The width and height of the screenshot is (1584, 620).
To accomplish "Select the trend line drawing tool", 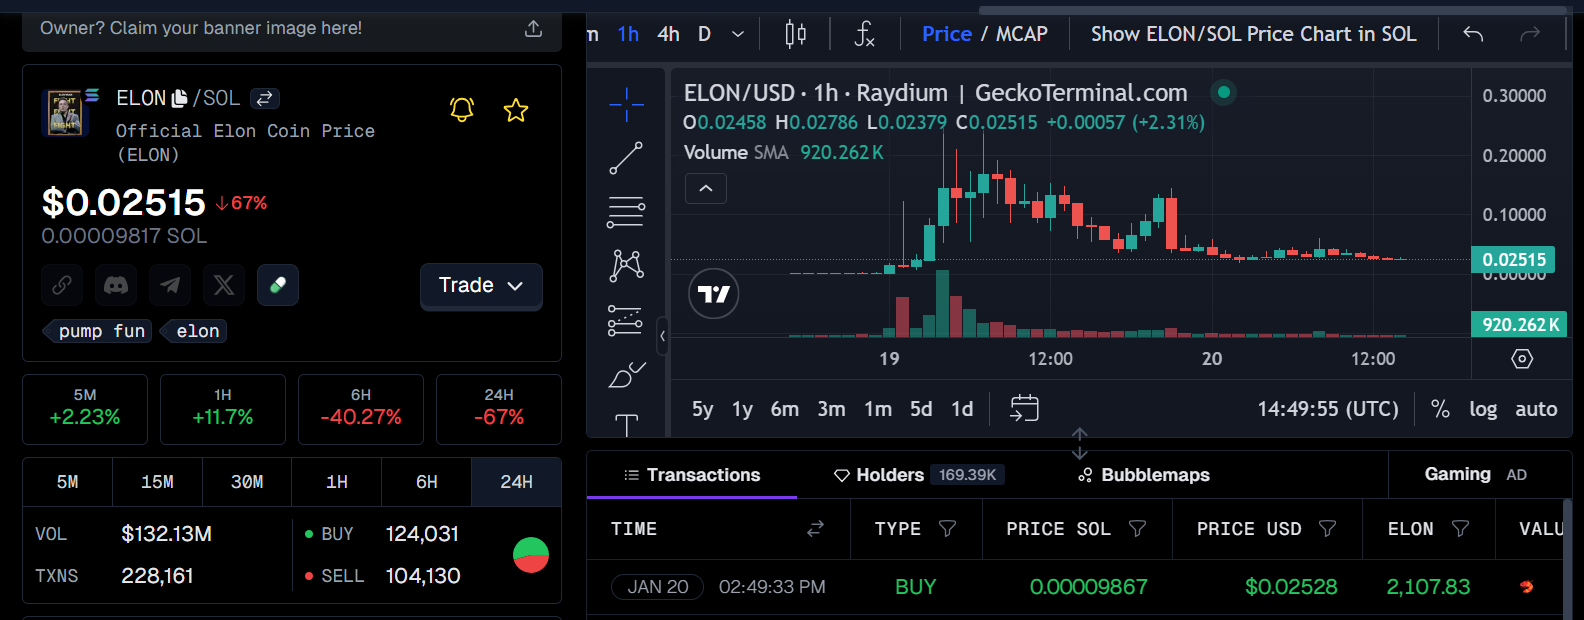I will pyautogui.click(x=626, y=158).
